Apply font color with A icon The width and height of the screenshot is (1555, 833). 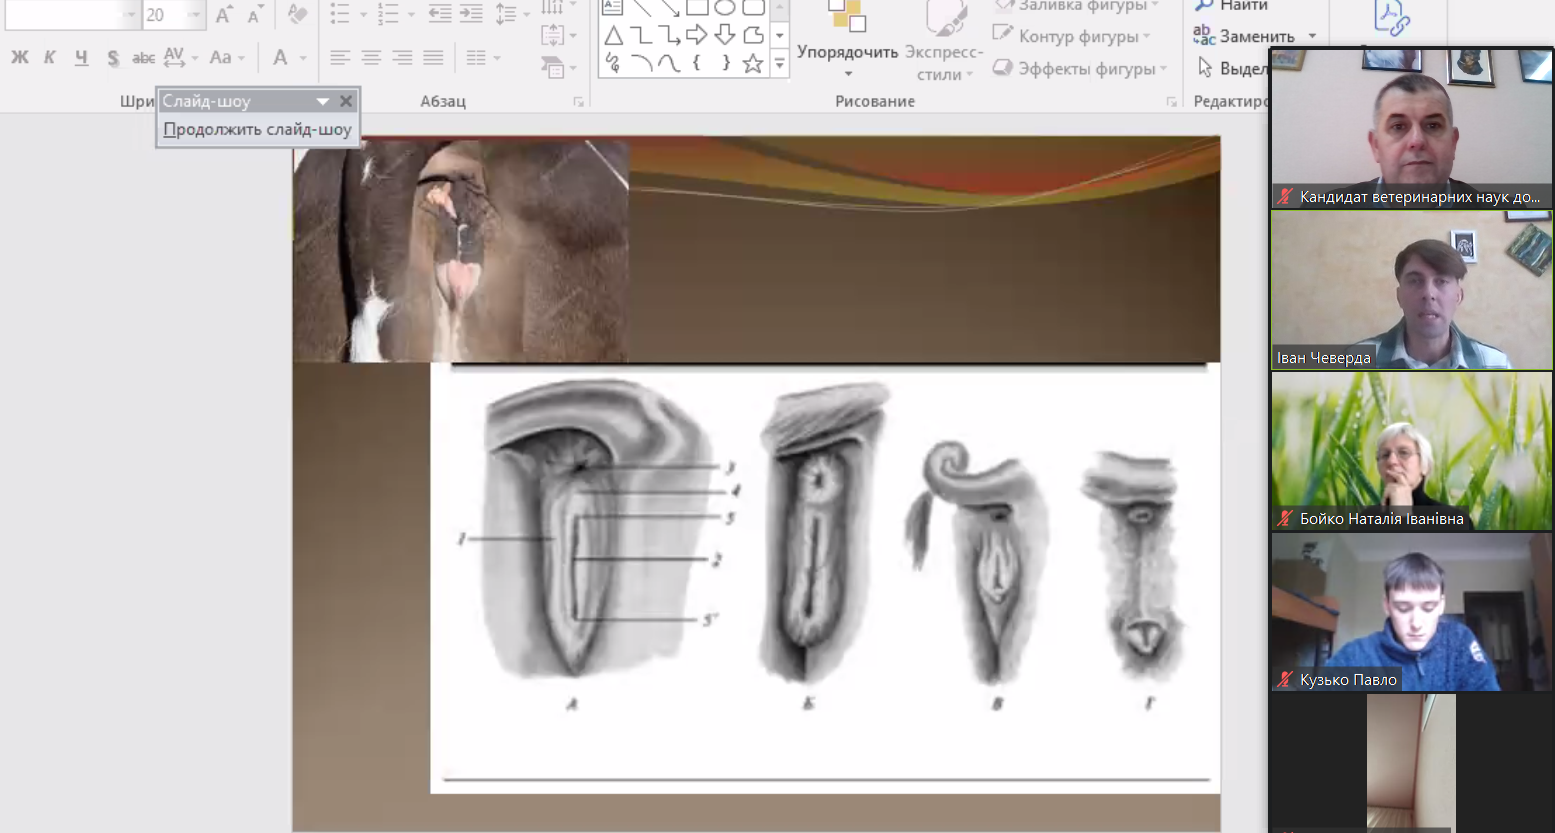pyautogui.click(x=281, y=58)
